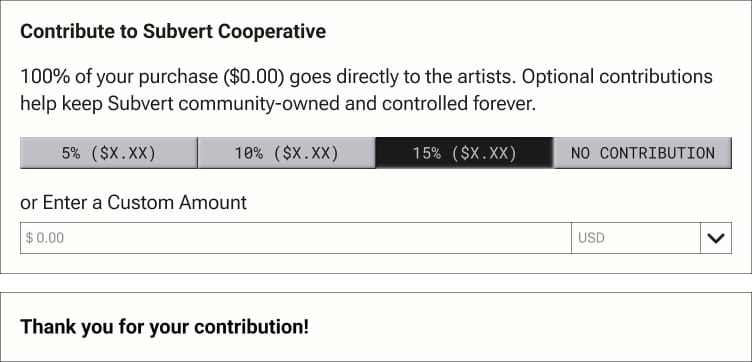Select the NO CONTRIBUTION option
The height and width of the screenshot is (362, 752).
[x=643, y=153]
